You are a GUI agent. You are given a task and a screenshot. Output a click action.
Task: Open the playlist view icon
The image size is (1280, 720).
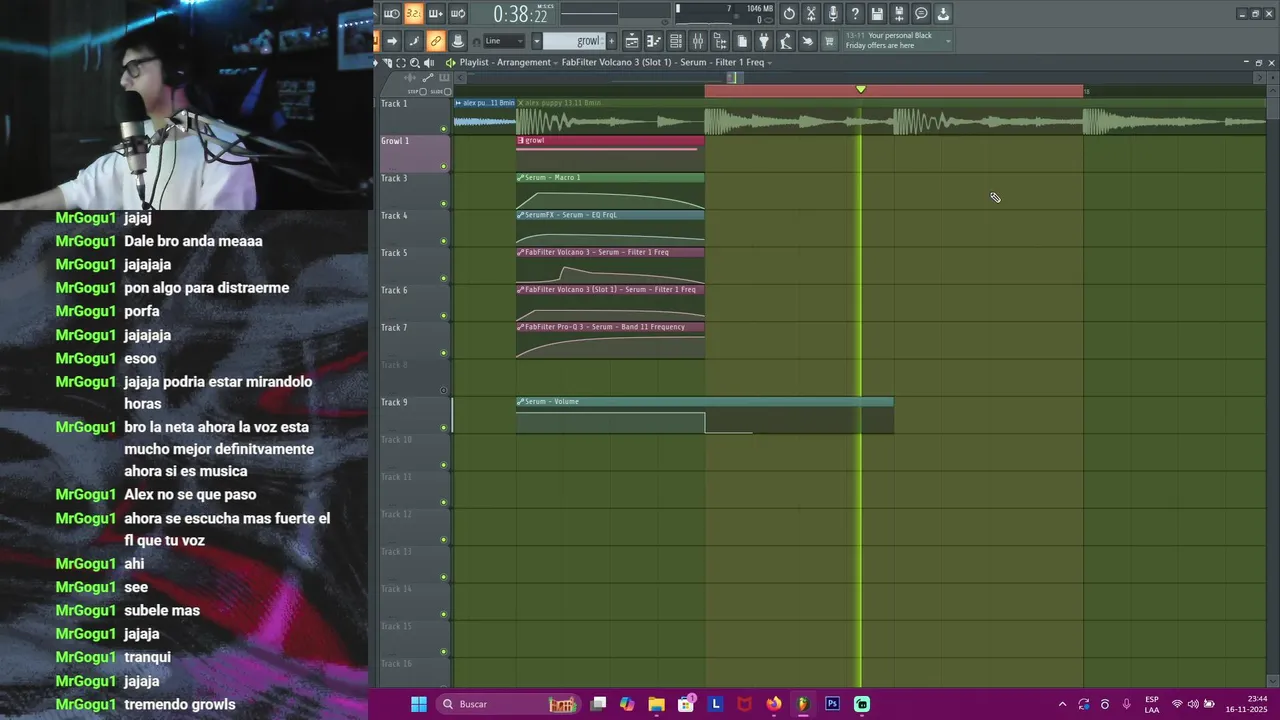point(632,41)
